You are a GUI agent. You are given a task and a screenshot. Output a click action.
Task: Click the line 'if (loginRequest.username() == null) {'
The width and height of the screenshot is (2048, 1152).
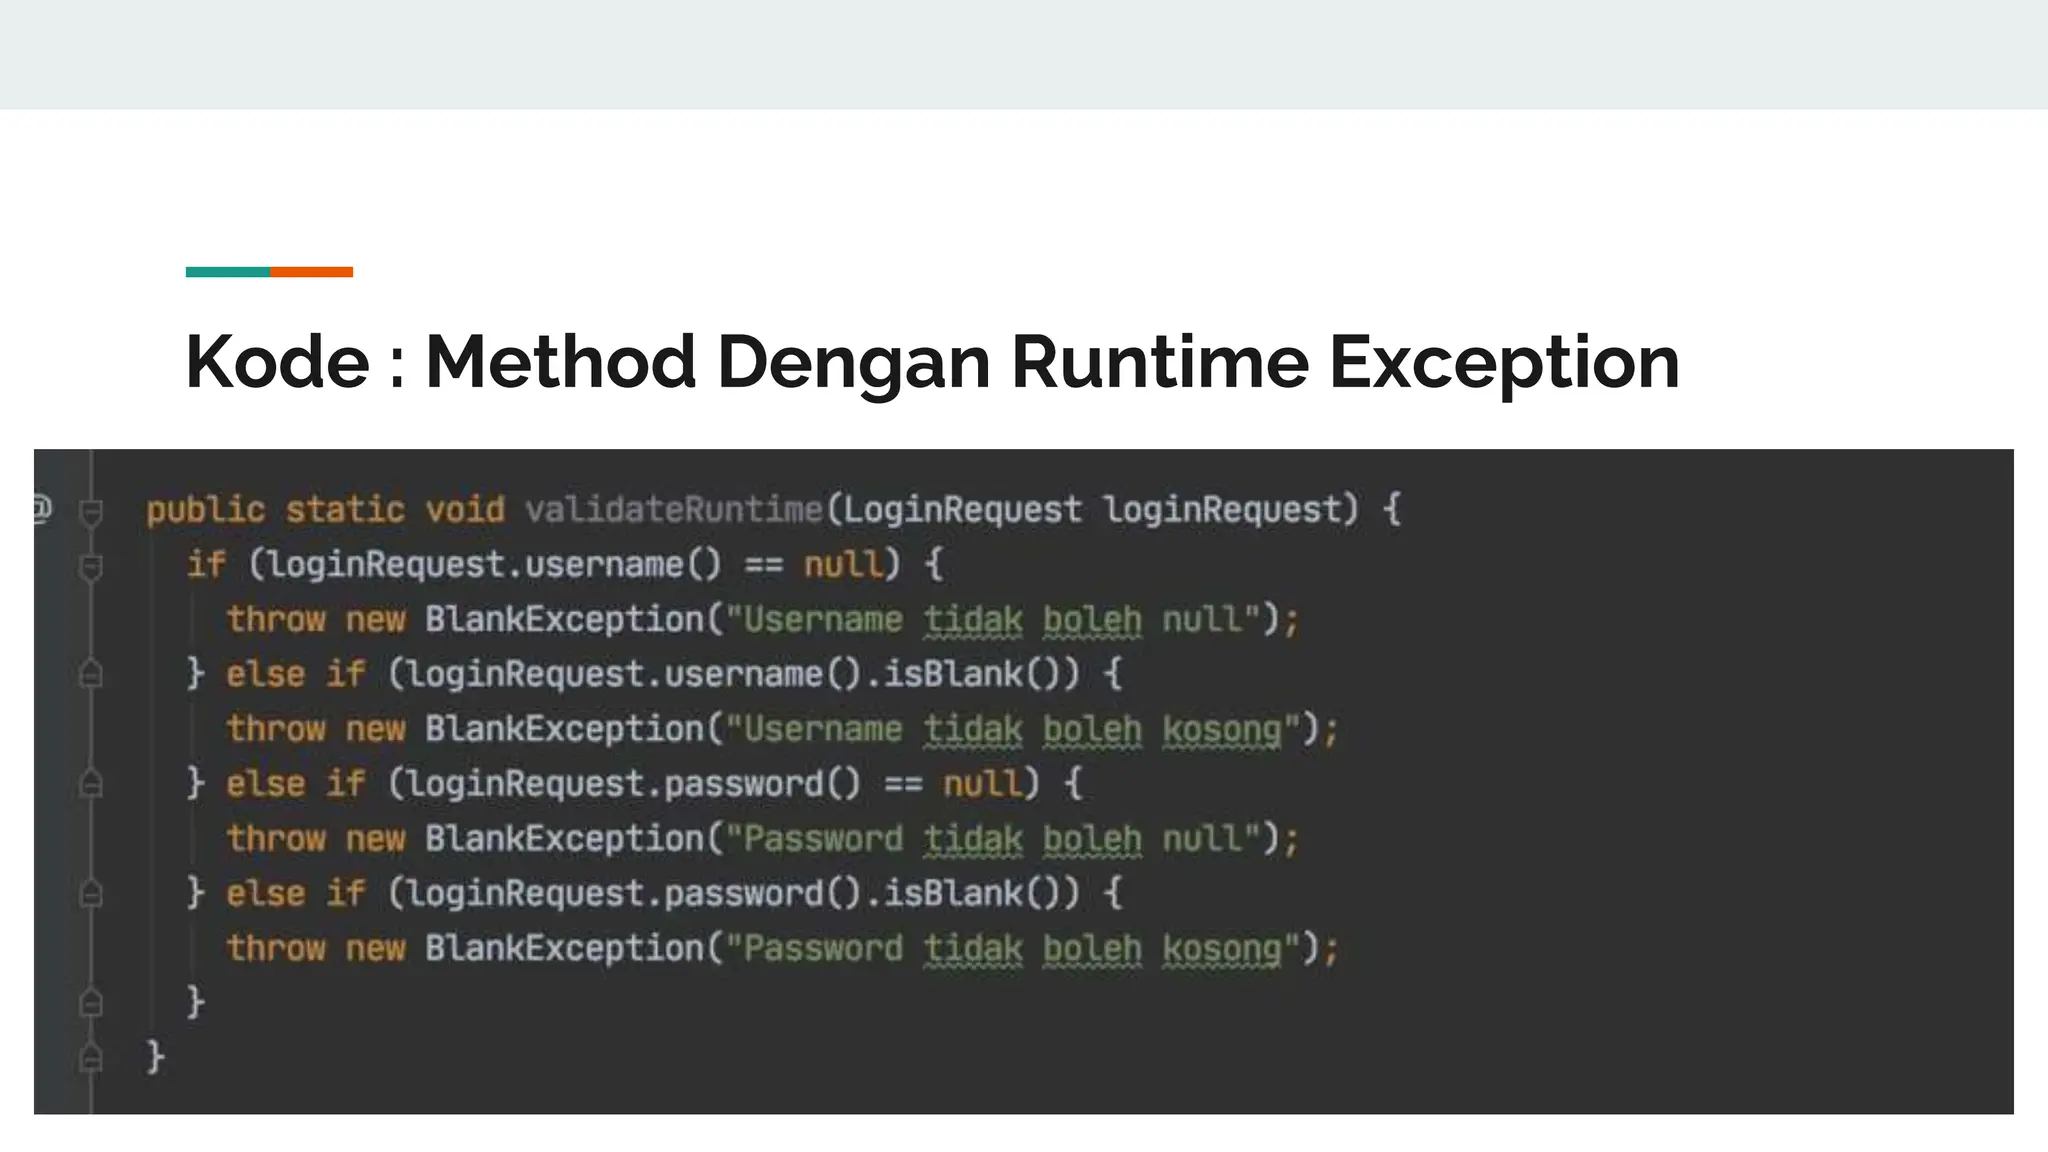[x=565, y=565]
